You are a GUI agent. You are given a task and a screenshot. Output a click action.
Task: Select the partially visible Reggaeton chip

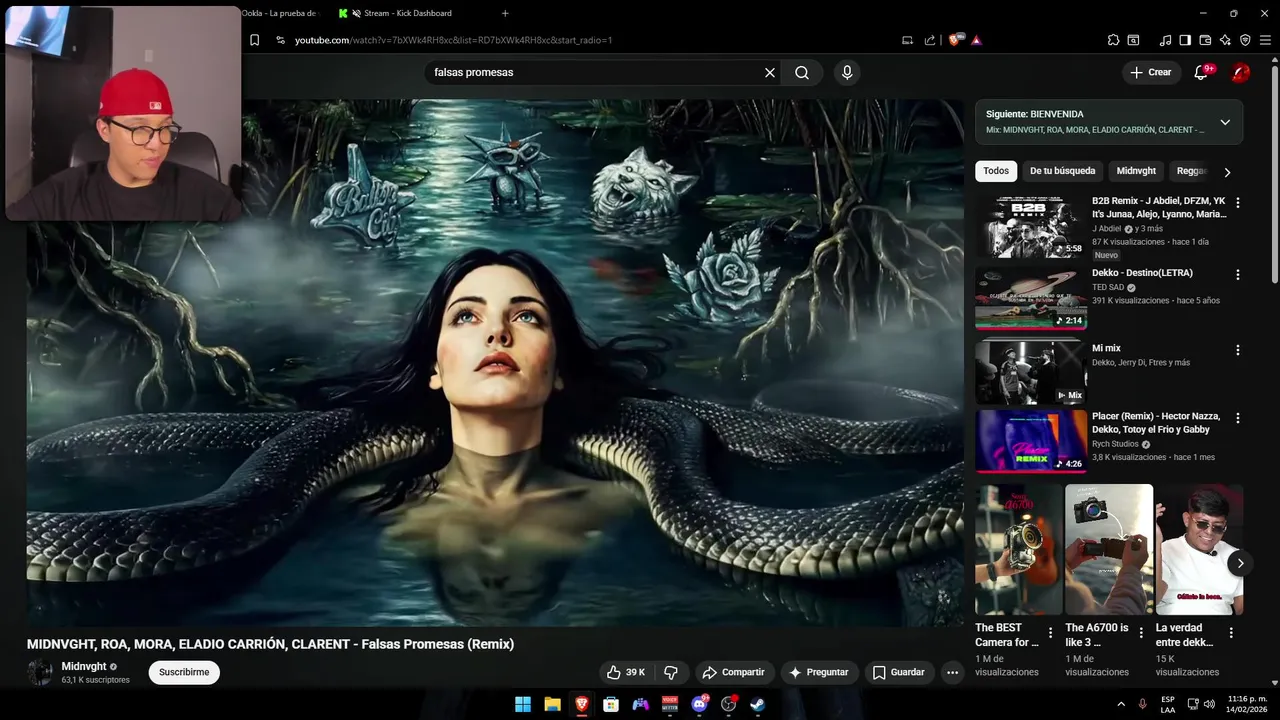point(1191,171)
